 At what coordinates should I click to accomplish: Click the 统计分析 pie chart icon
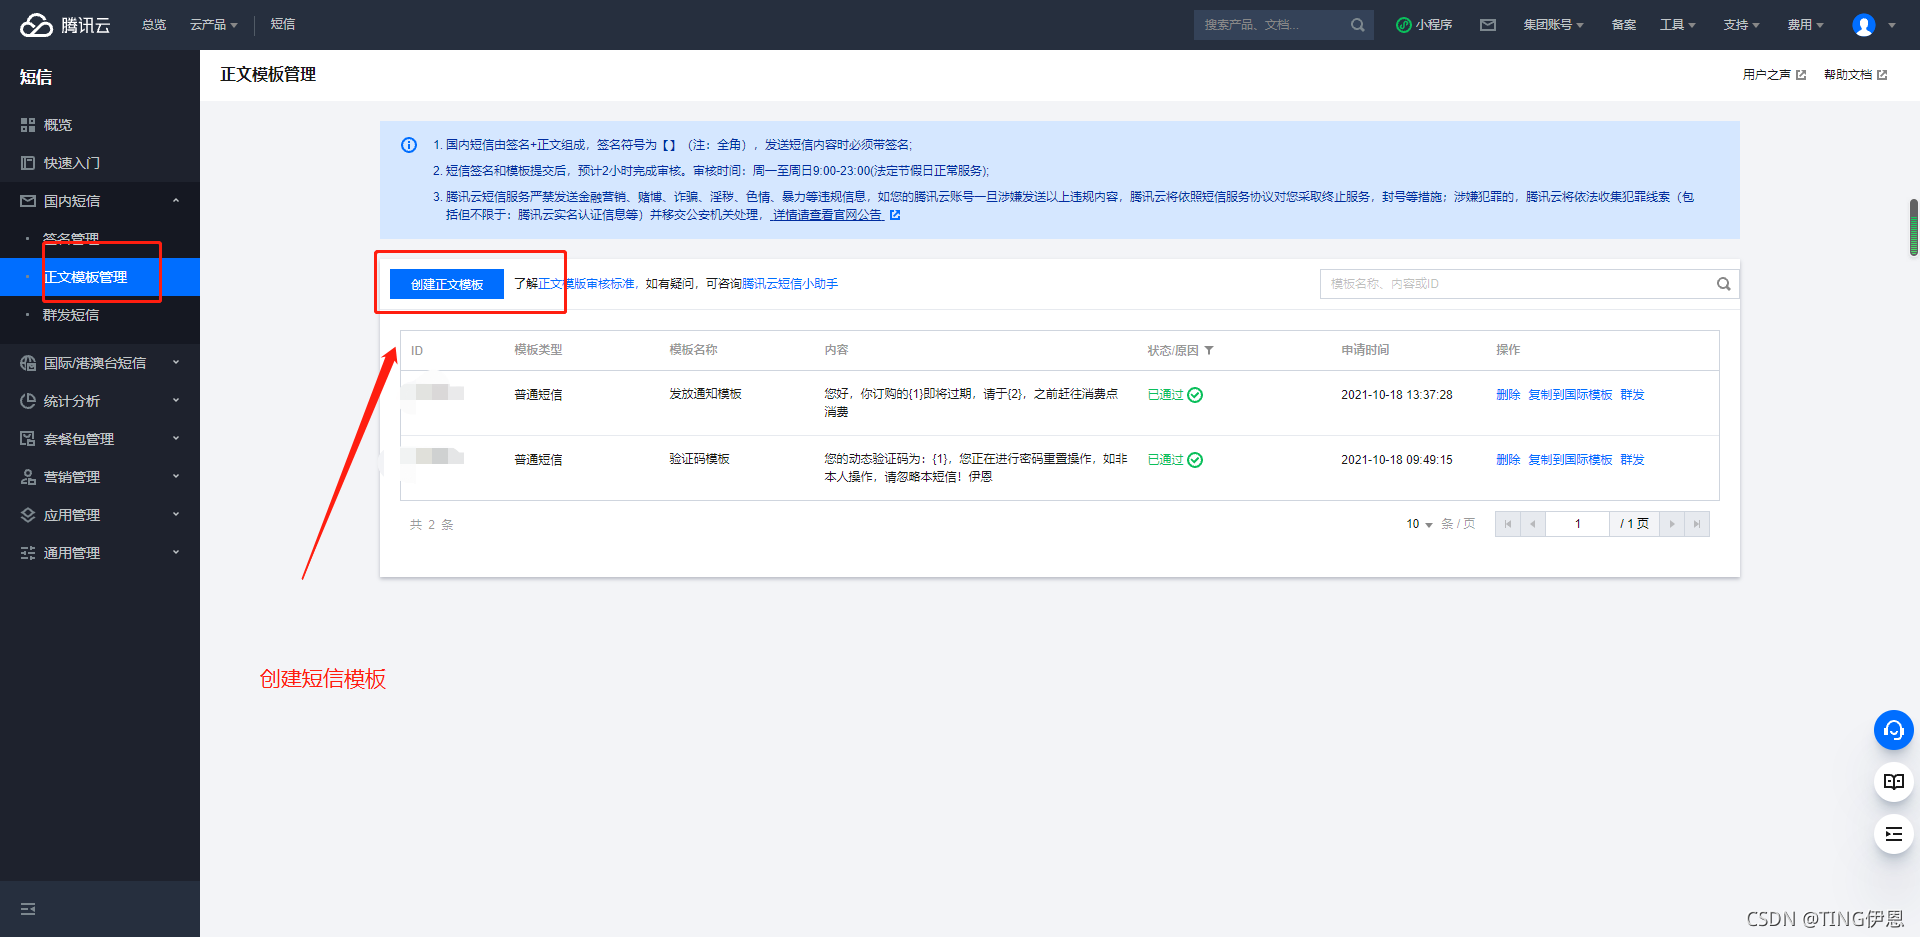[x=28, y=401]
